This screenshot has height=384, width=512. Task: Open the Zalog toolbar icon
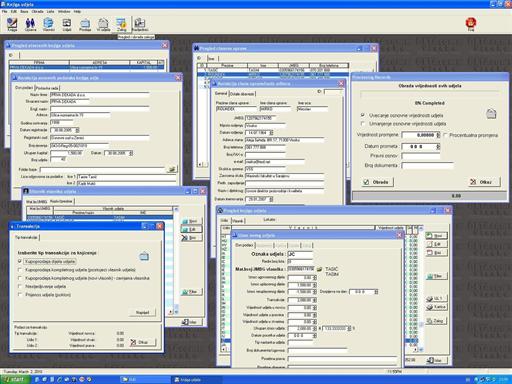point(121,25)
